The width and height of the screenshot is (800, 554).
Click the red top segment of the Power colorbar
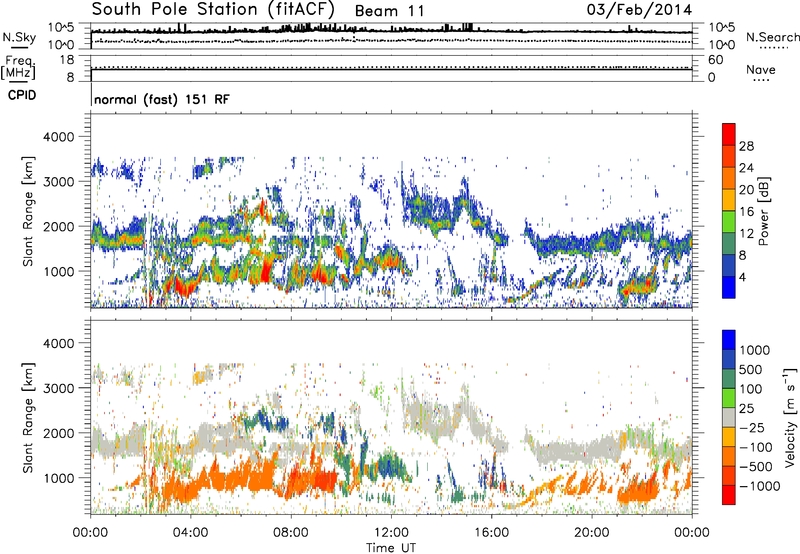[x=729, y=134]
